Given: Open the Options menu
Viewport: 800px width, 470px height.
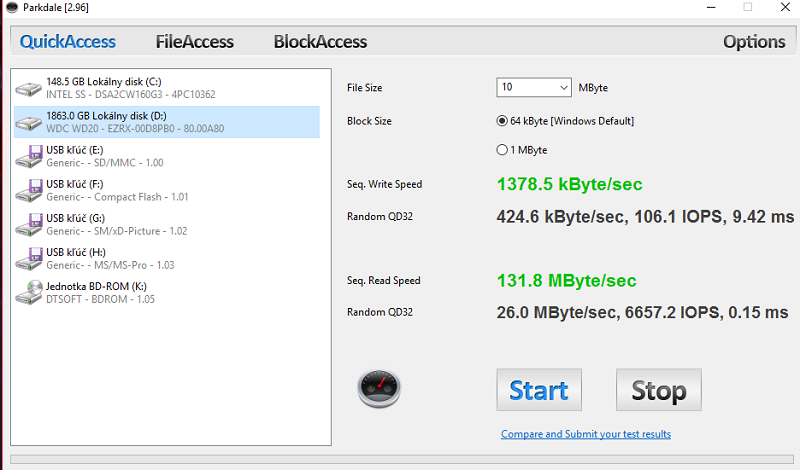Looking at the screenshot, I should 753,42.
